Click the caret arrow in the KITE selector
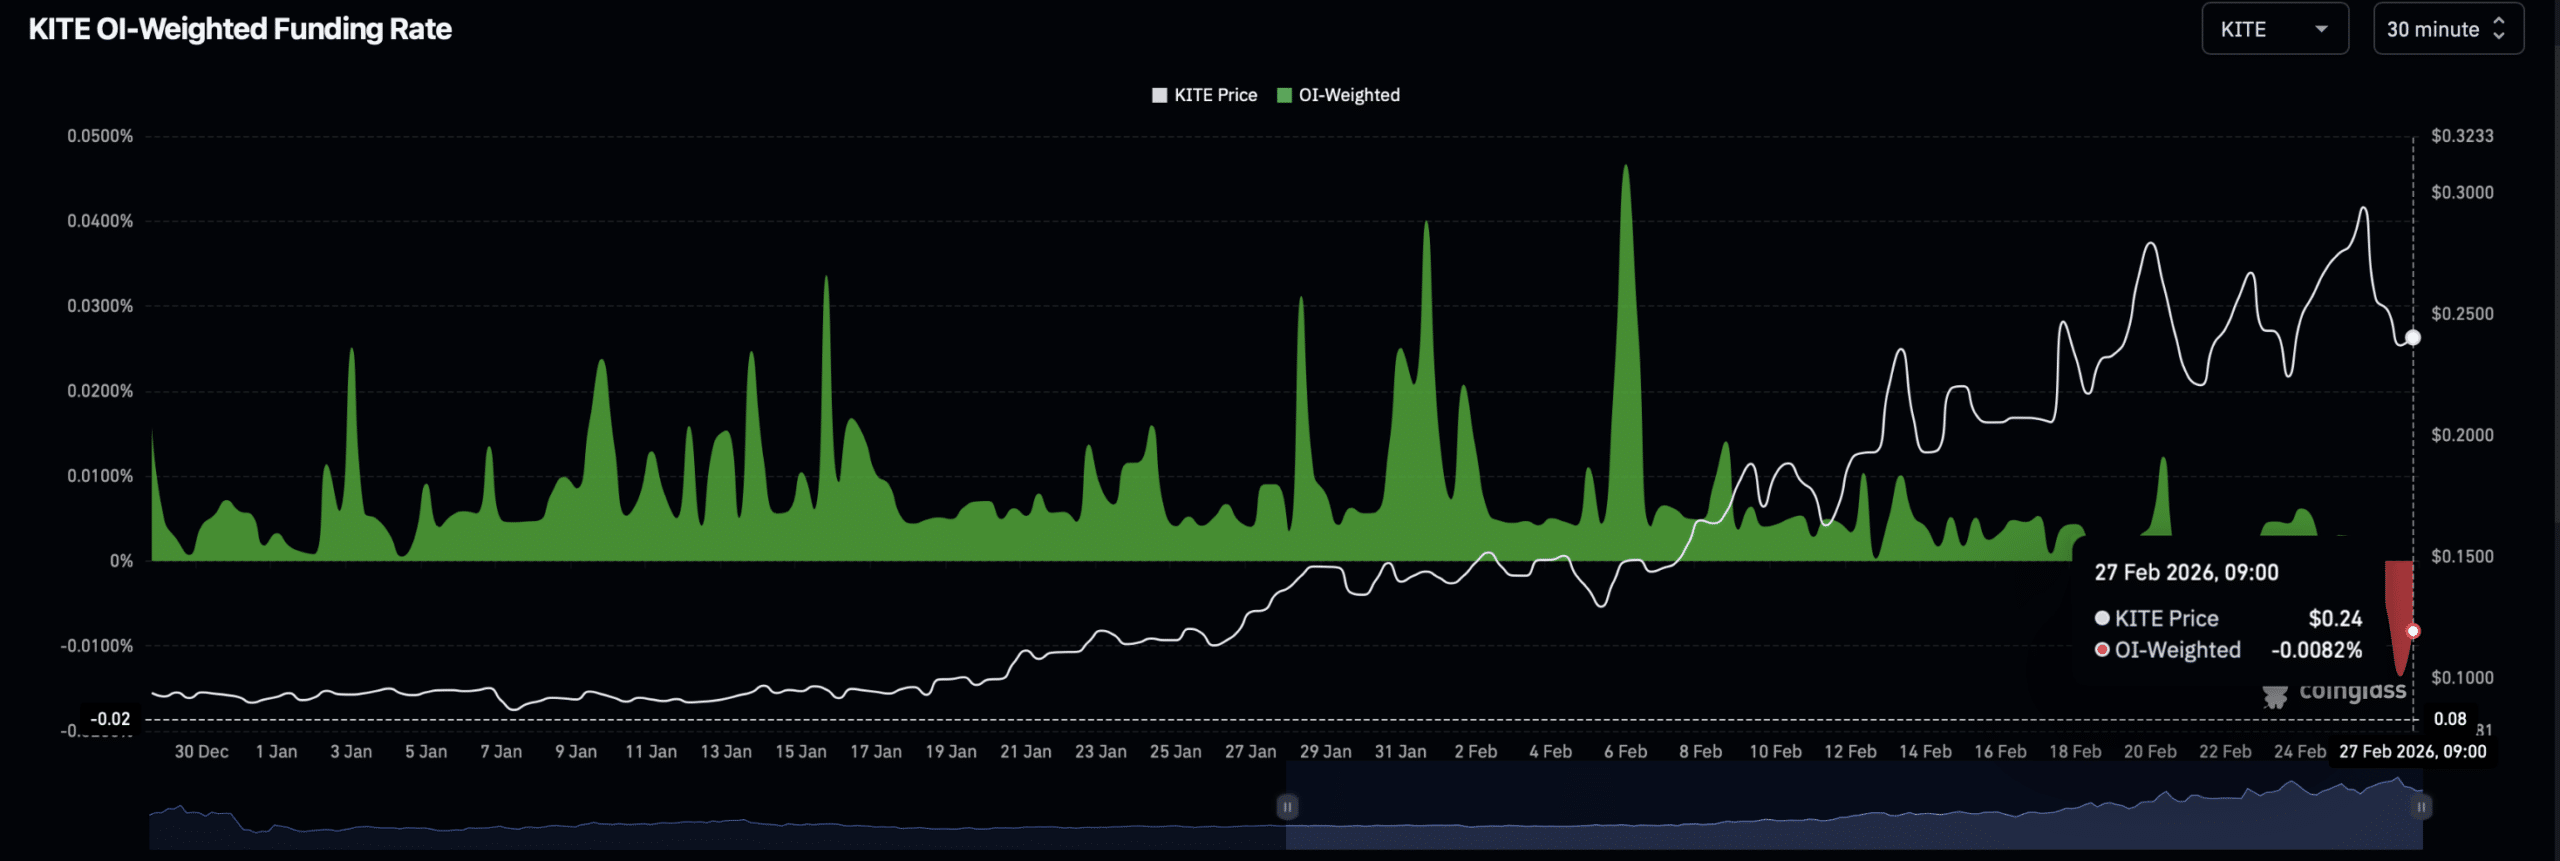2560x861 pixels. point(2321,29)
